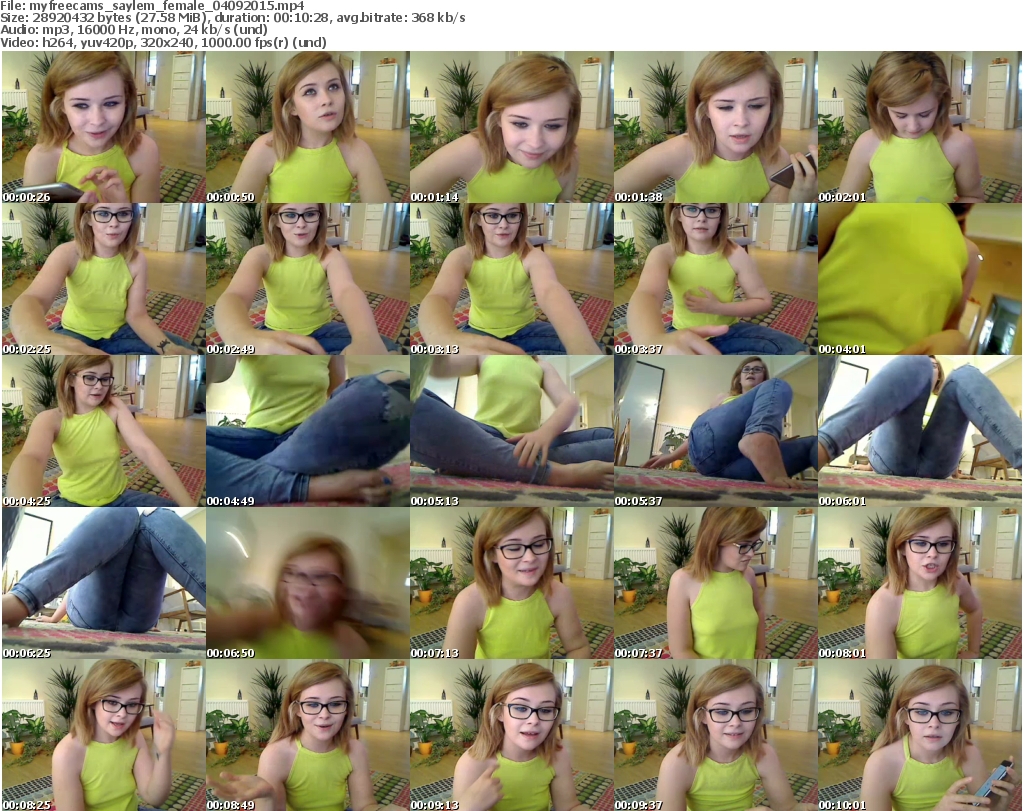Click the thumbnail stamped 00:08:49

pyautogui.click(x=308, y=735)
